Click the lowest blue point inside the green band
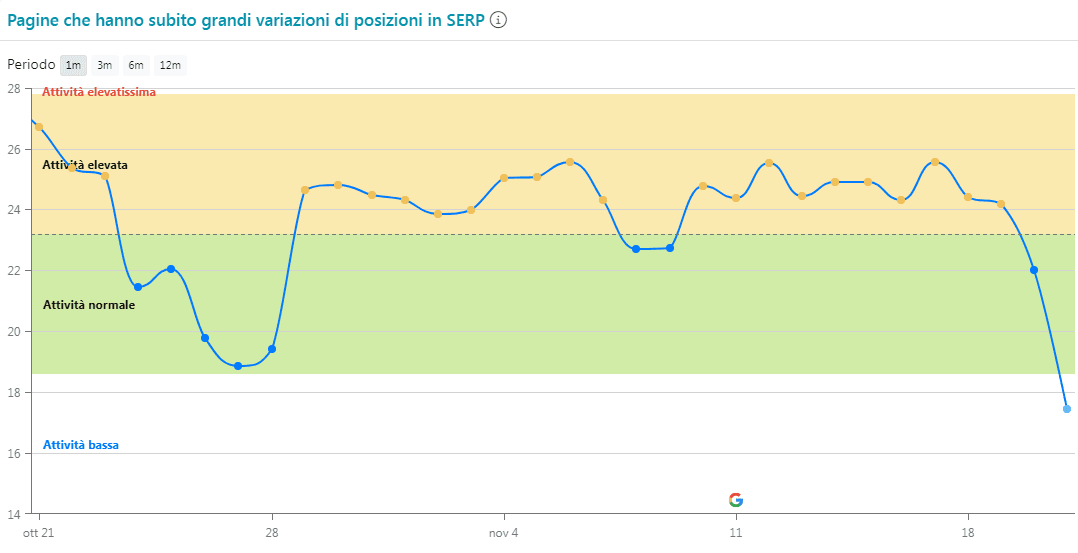The width and height of the screenshot is (1078, 553). pos(238,366)
